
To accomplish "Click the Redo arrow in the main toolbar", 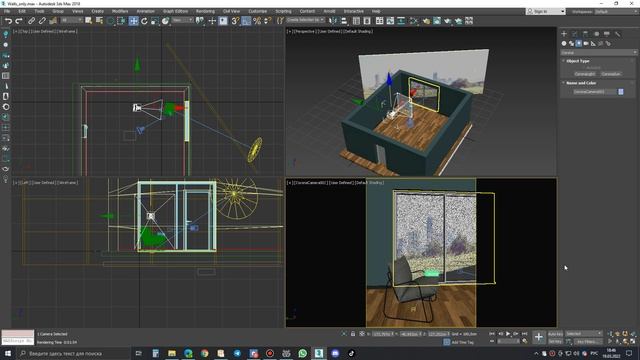I will pyautogui.click(x=19, y=20).
